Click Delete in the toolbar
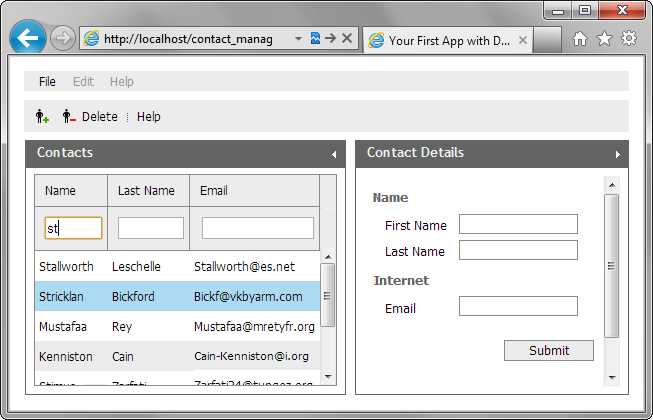Screen dimensions: 653x420 point(100,117)
